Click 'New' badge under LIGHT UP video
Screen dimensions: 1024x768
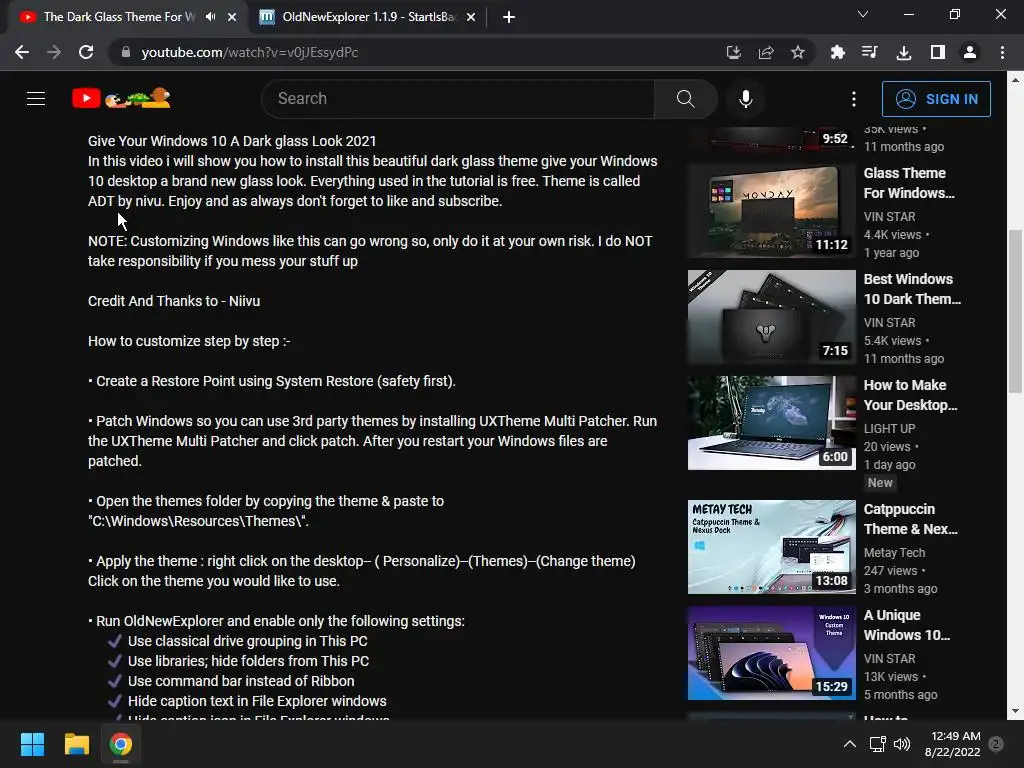[x=880, y=483]
